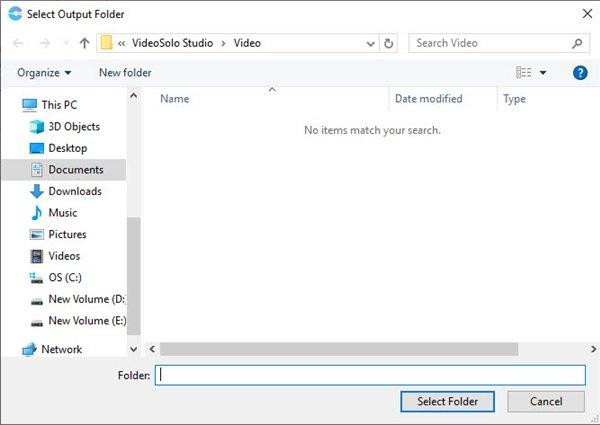Click the search magnifier icon
Screen dimensions: 600x425
[577, 44]
